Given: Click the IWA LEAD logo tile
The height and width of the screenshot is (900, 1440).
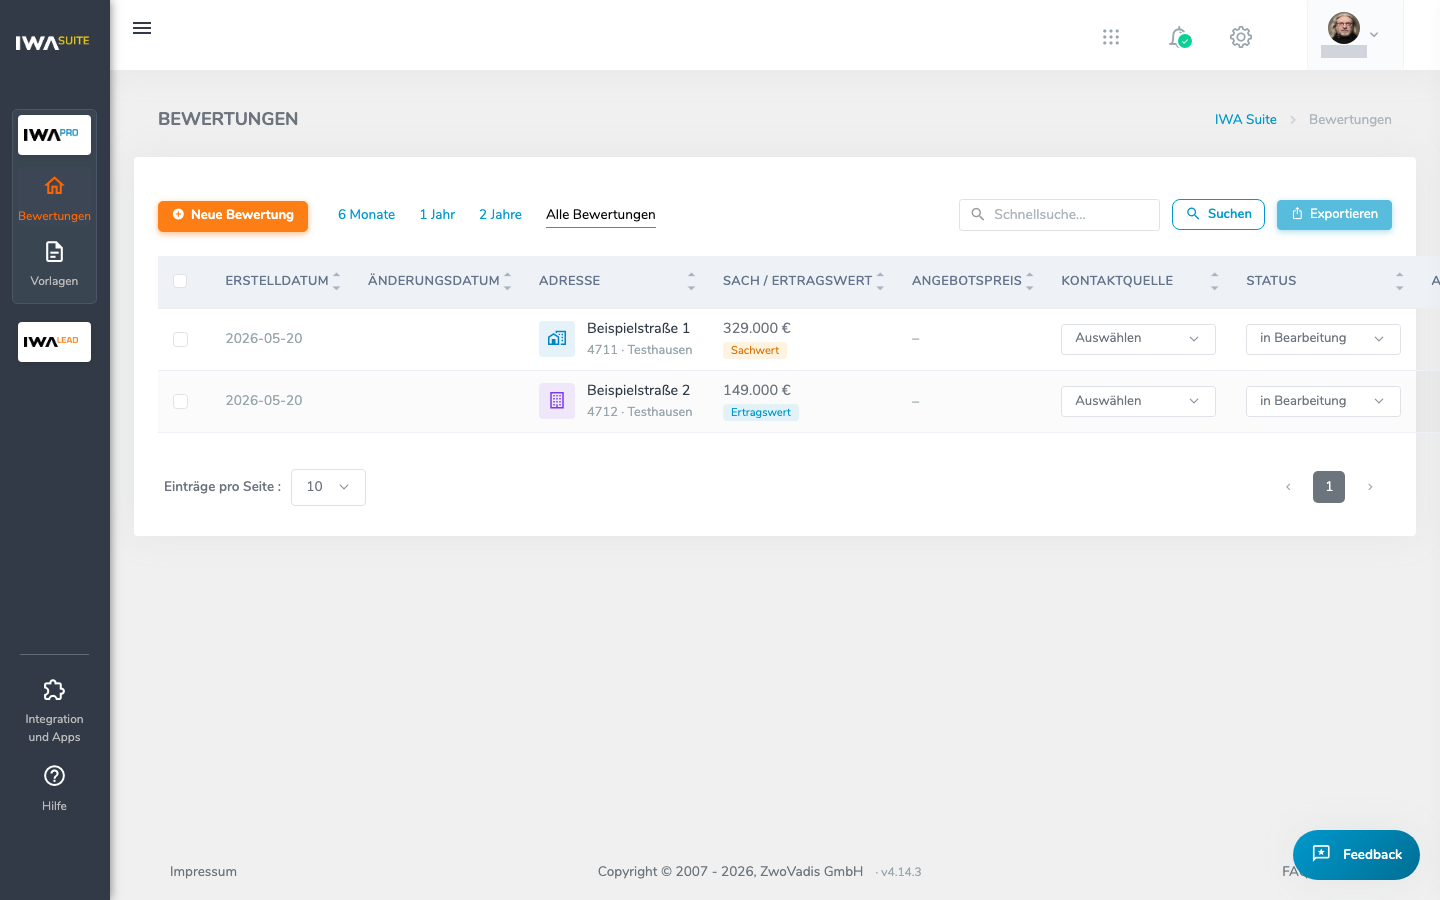Looking at the screenshot, I should point(54,342).
